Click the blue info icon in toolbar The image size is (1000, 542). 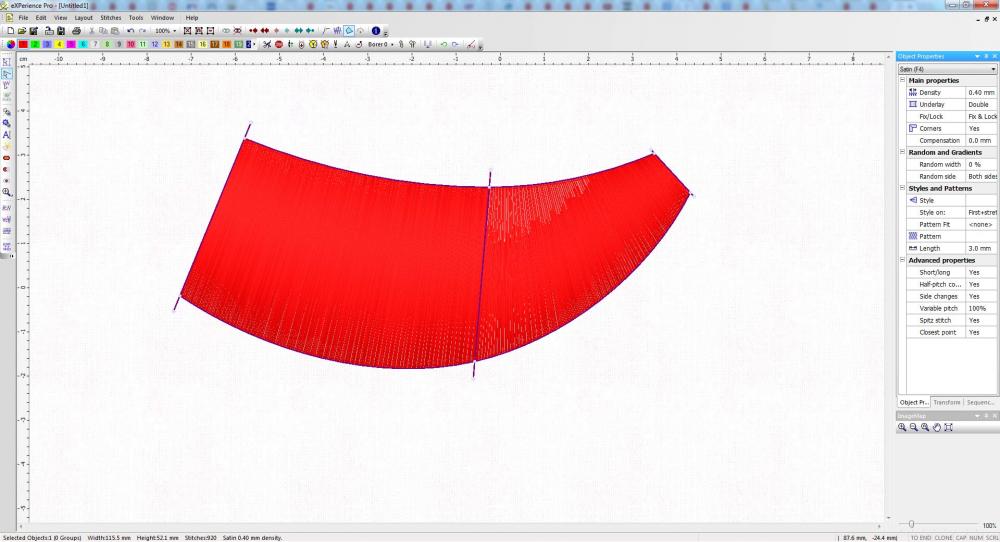point(375,31)
